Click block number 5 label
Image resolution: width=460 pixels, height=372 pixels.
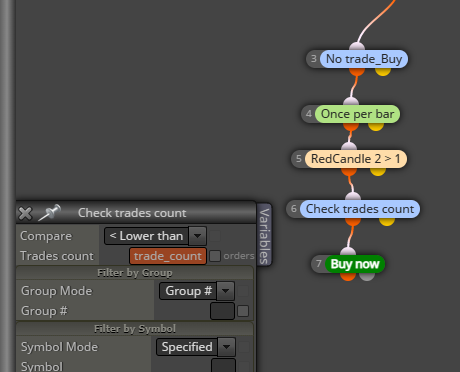(x=299, y=159)
